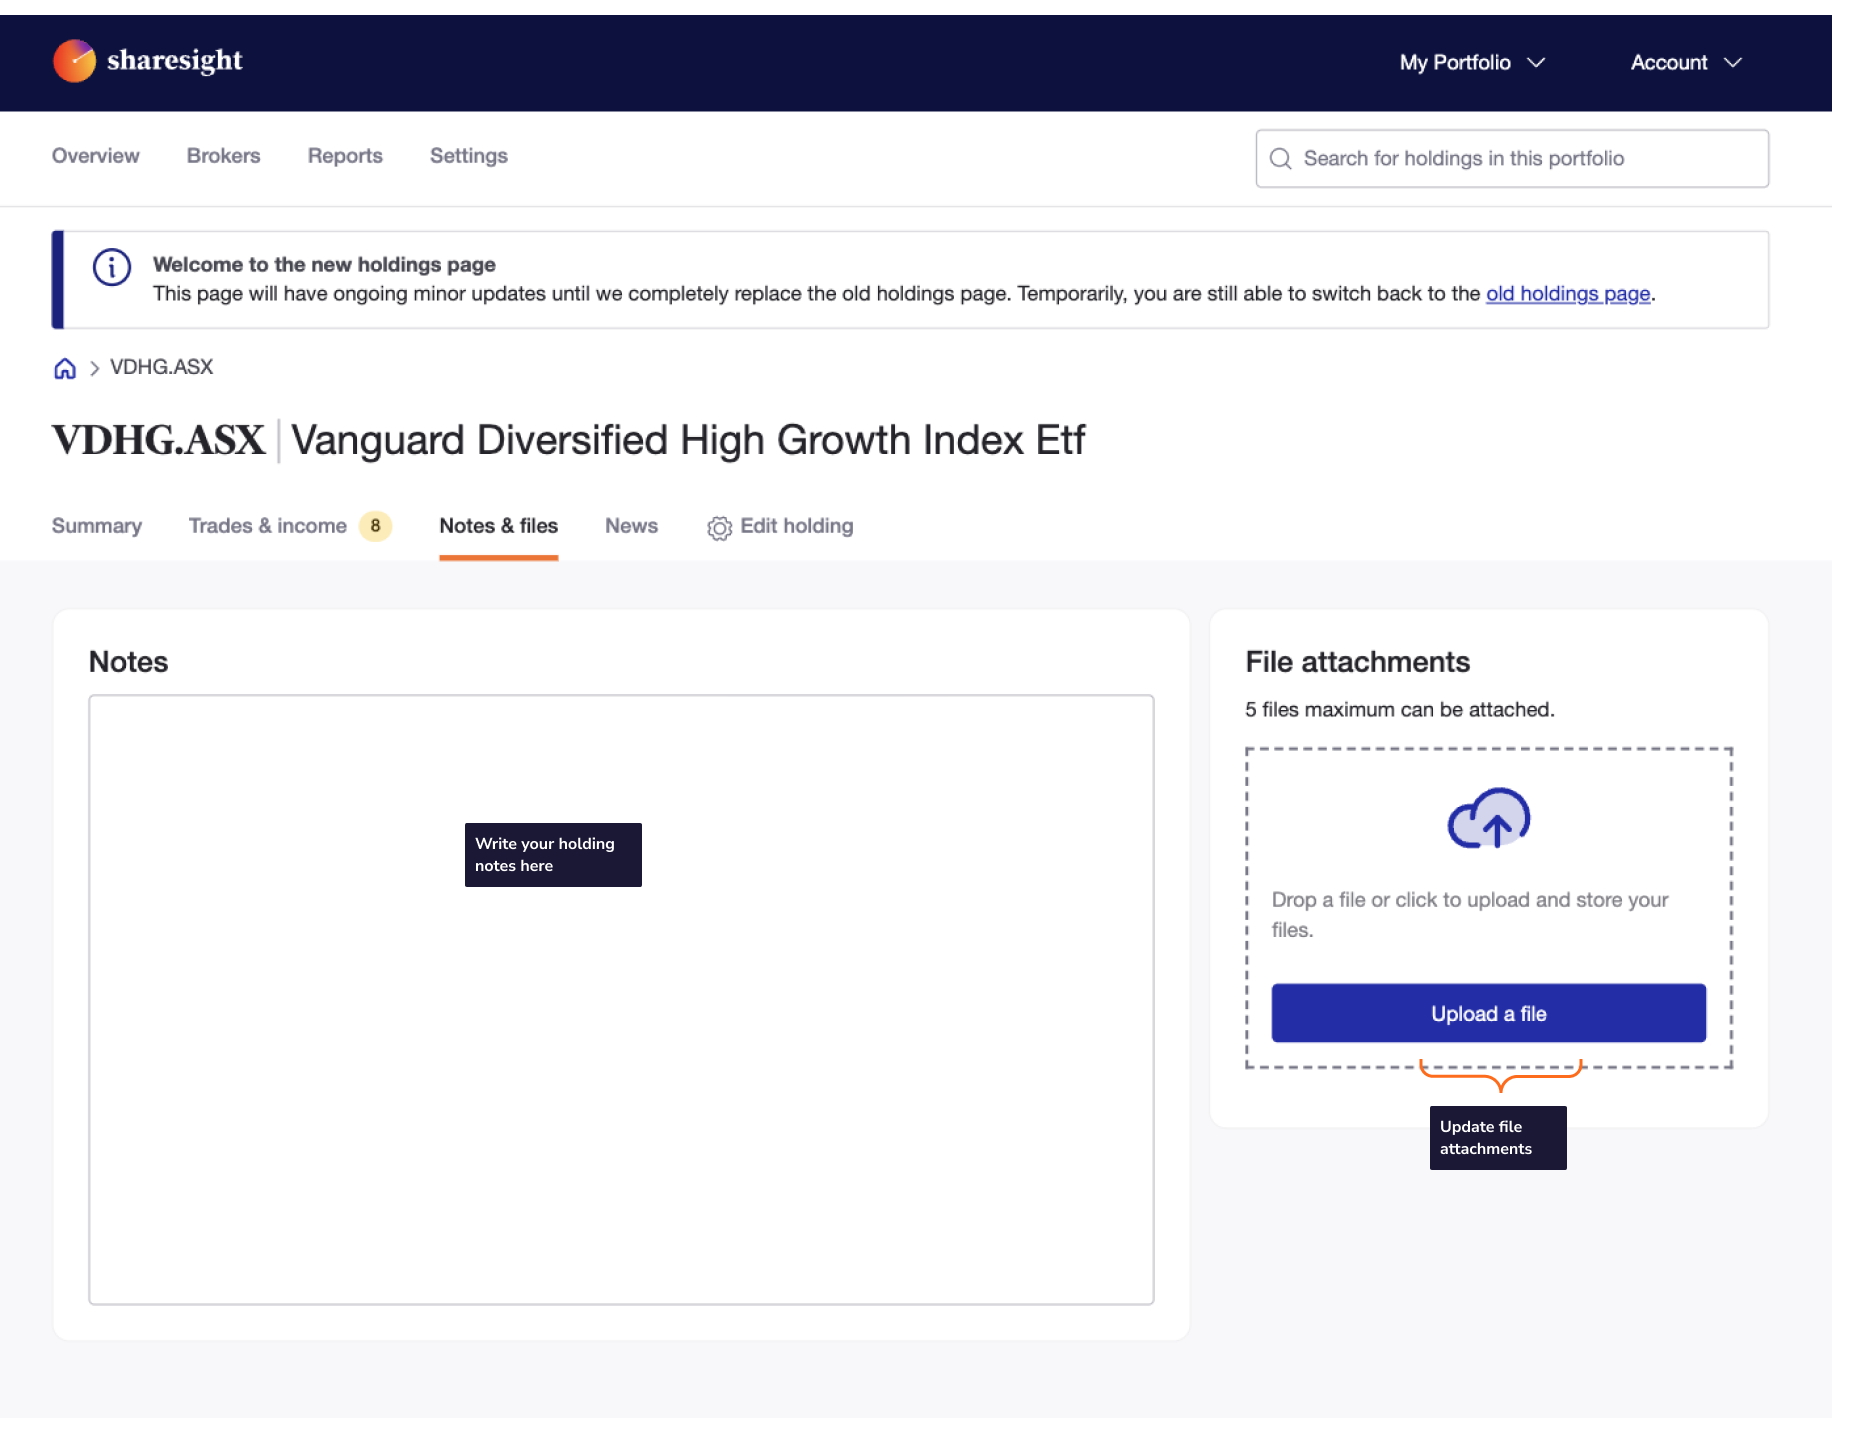Viewport: 1855px width, 1435px height.
Task: Click the 'Welcome to the new holdings page' heading
Action: click(324, 265)
